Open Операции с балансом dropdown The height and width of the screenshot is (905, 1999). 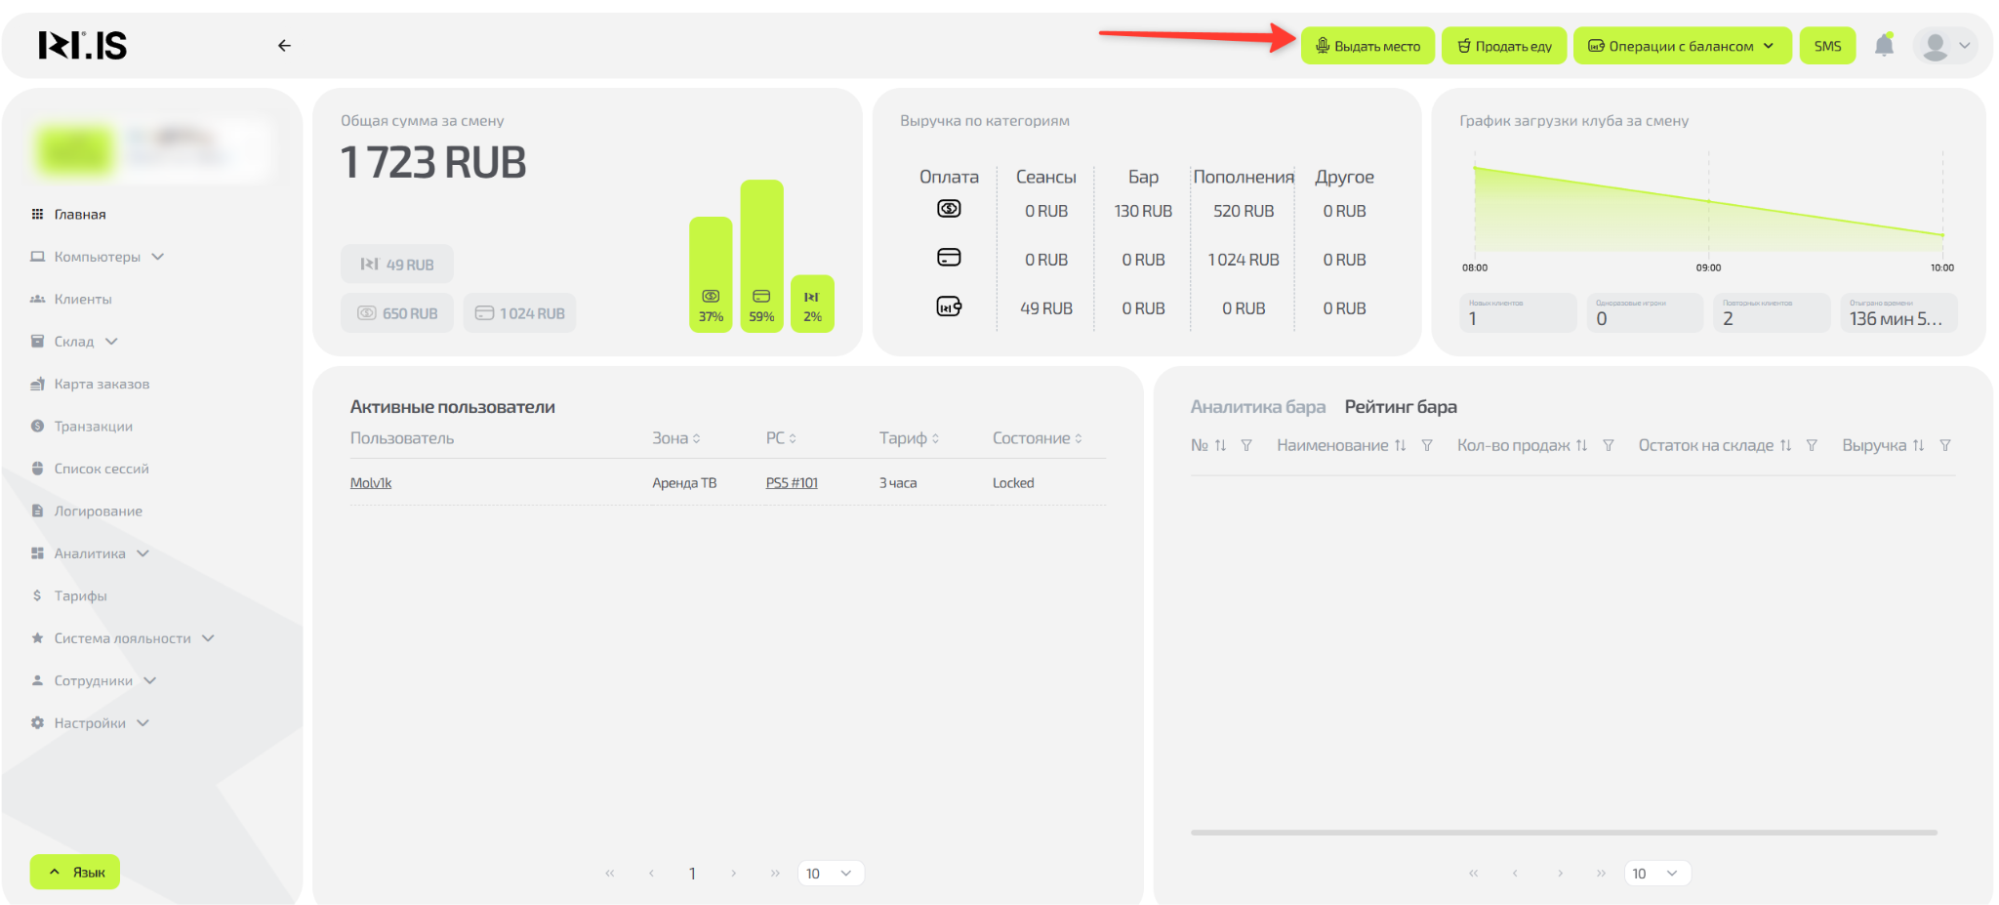[1681, 46]
